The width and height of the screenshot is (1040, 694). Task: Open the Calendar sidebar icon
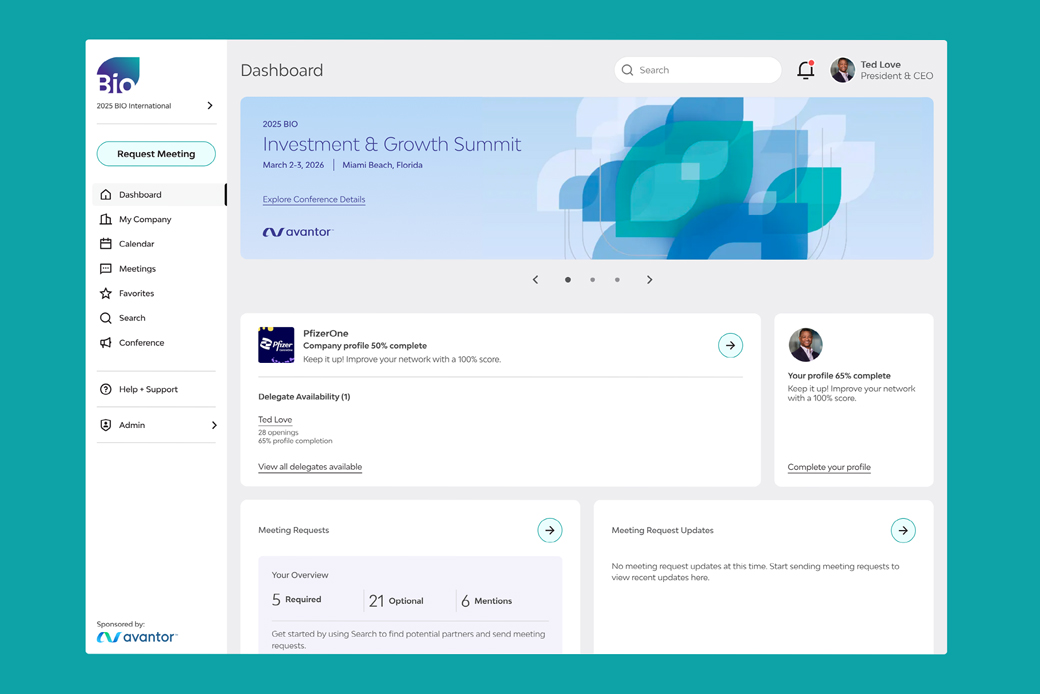pyautogui.click(x=106, y=244)
